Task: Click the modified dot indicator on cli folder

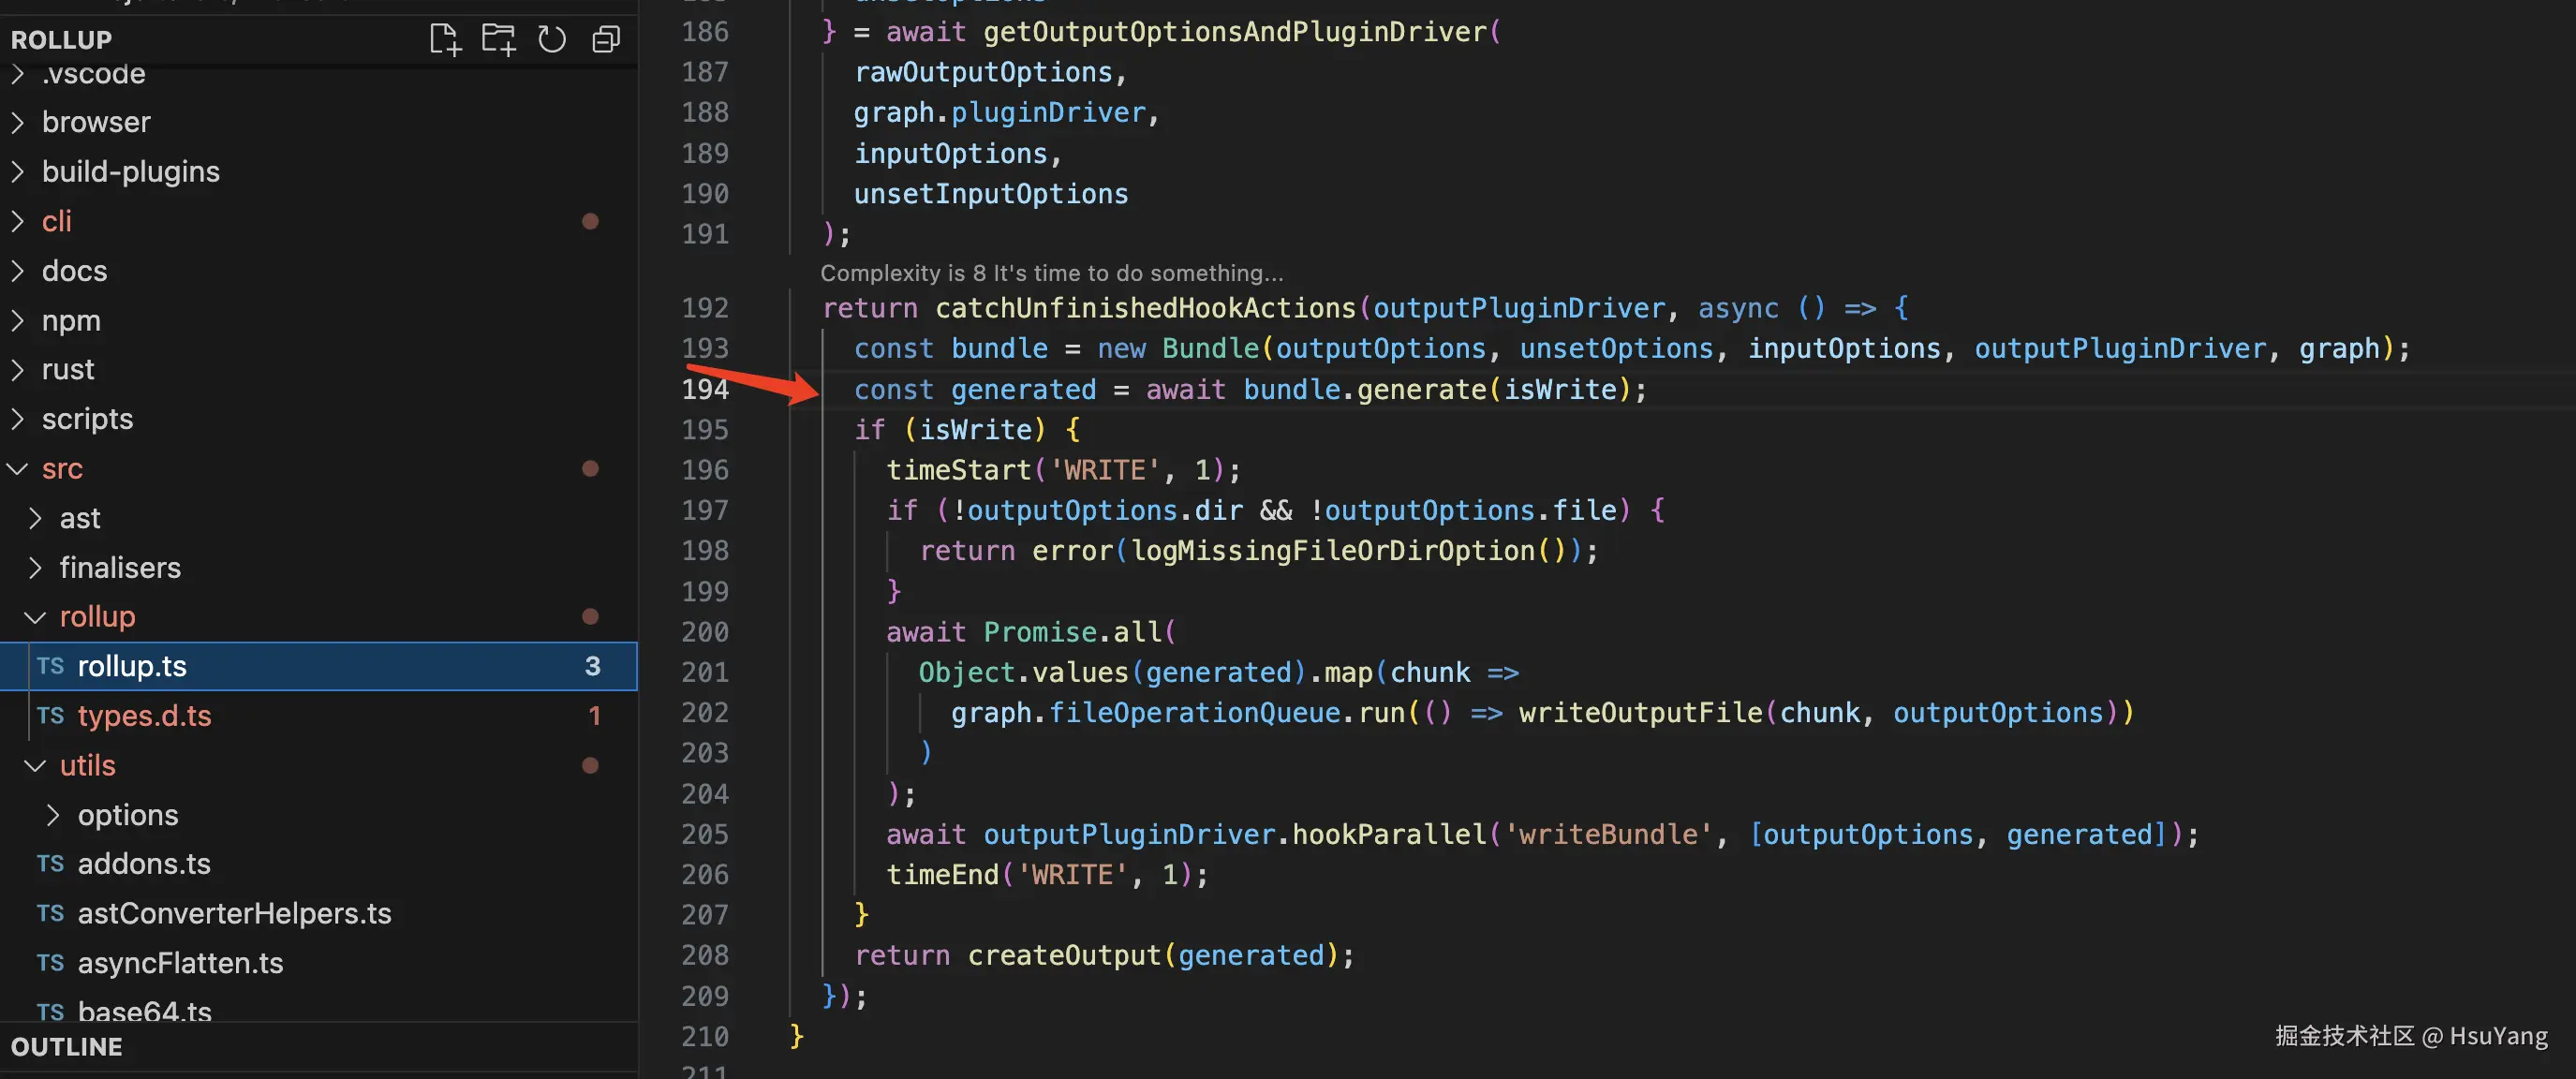Action: point(590,221)
